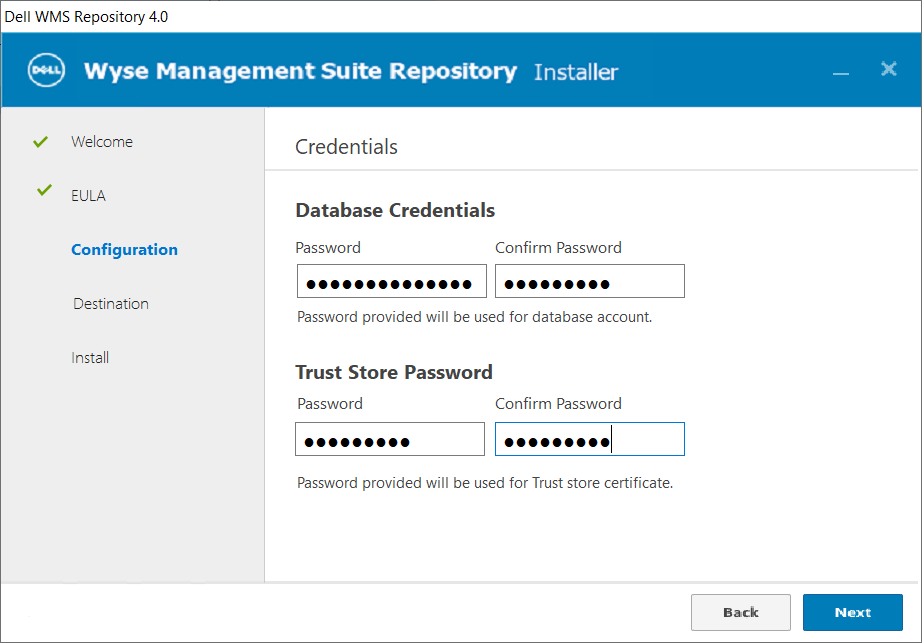Image resolution: width=924 pixels, height=643 pixels.
Task: Click the Trust Store Password field
Action: 389,439
